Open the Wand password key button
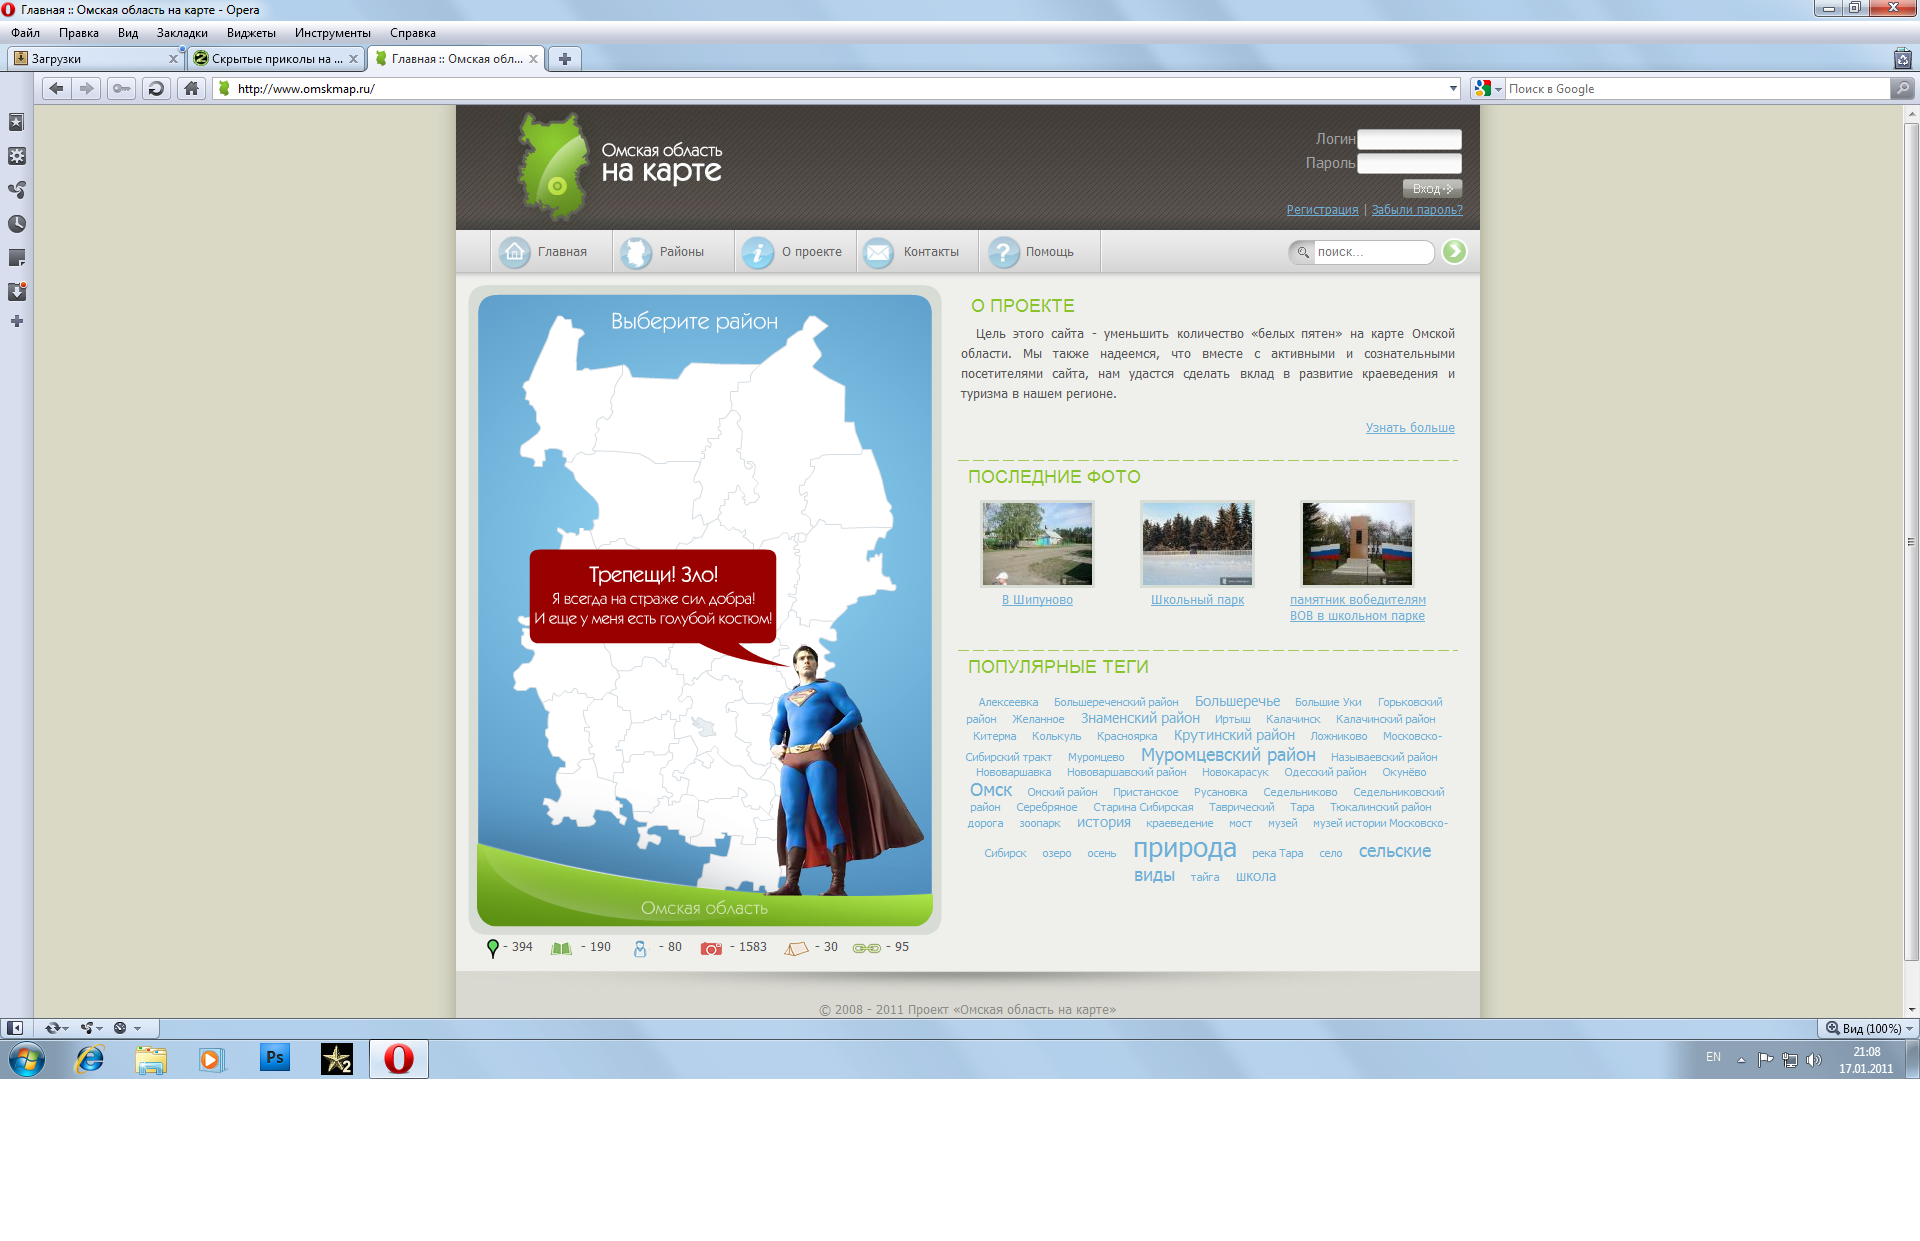This screenshot has width=1920, height=1241. click(121, 88)
